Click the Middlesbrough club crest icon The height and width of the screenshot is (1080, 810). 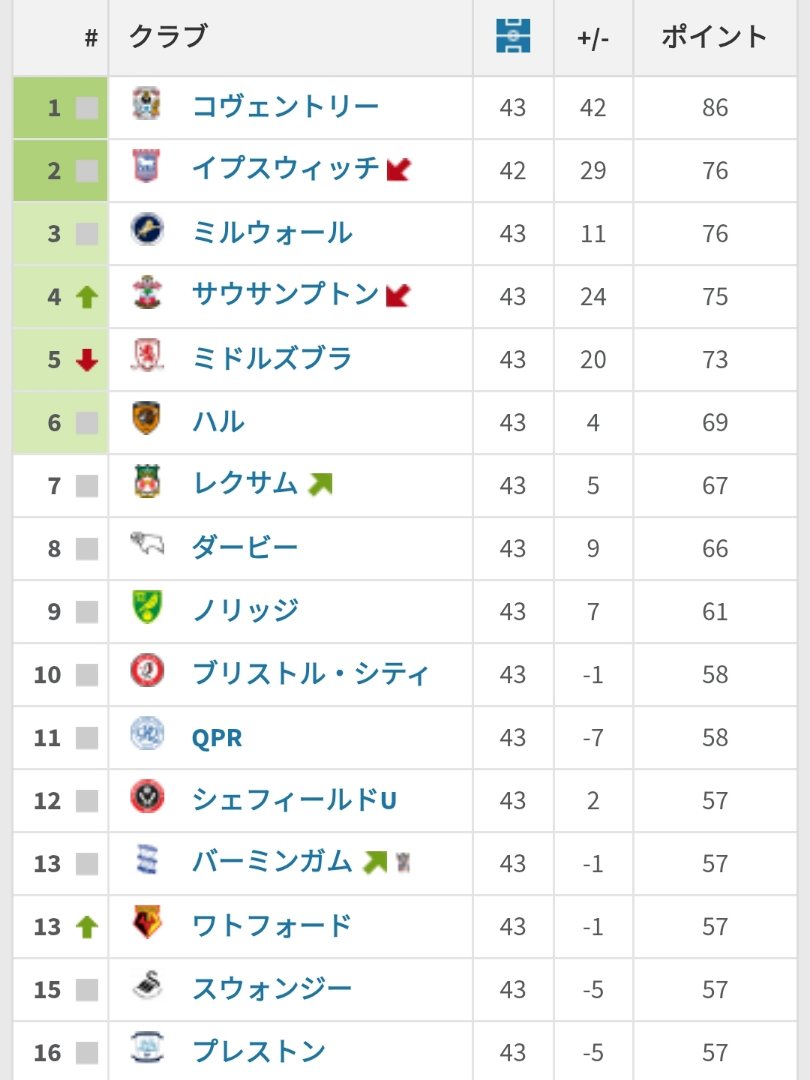pos(147,357)
